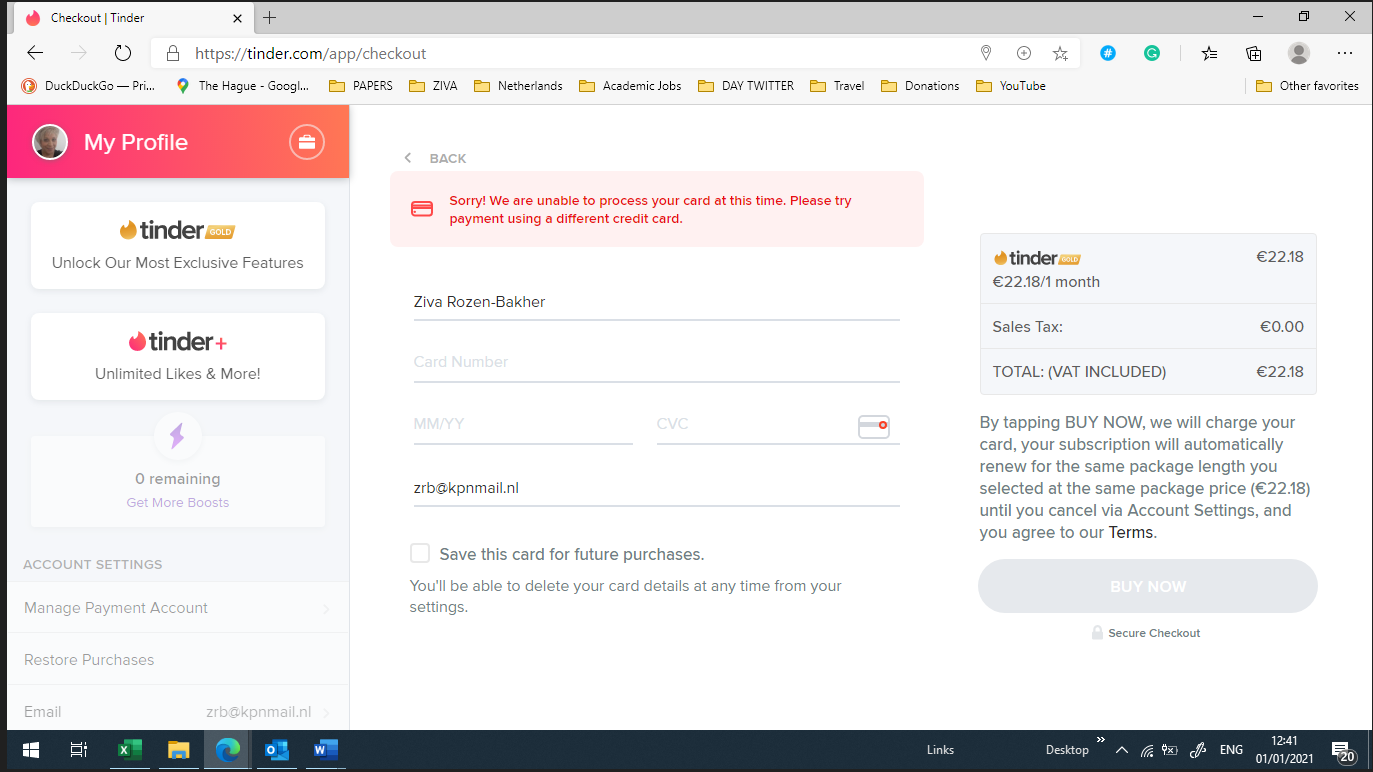Go back in browser history
The image size is (1373, 772).
[x=35, y=53]
